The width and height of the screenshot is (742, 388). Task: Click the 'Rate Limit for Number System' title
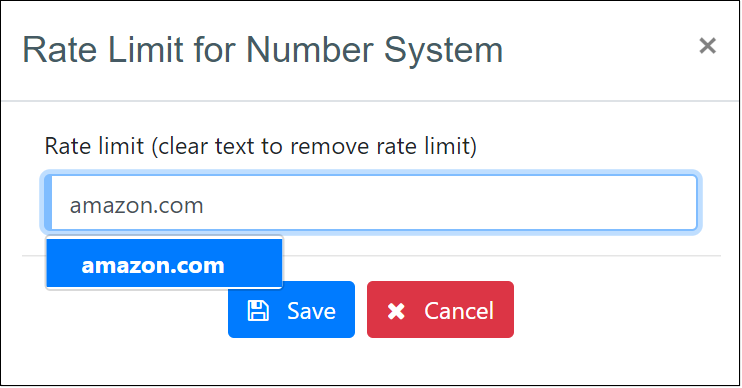tap(263, 50)
